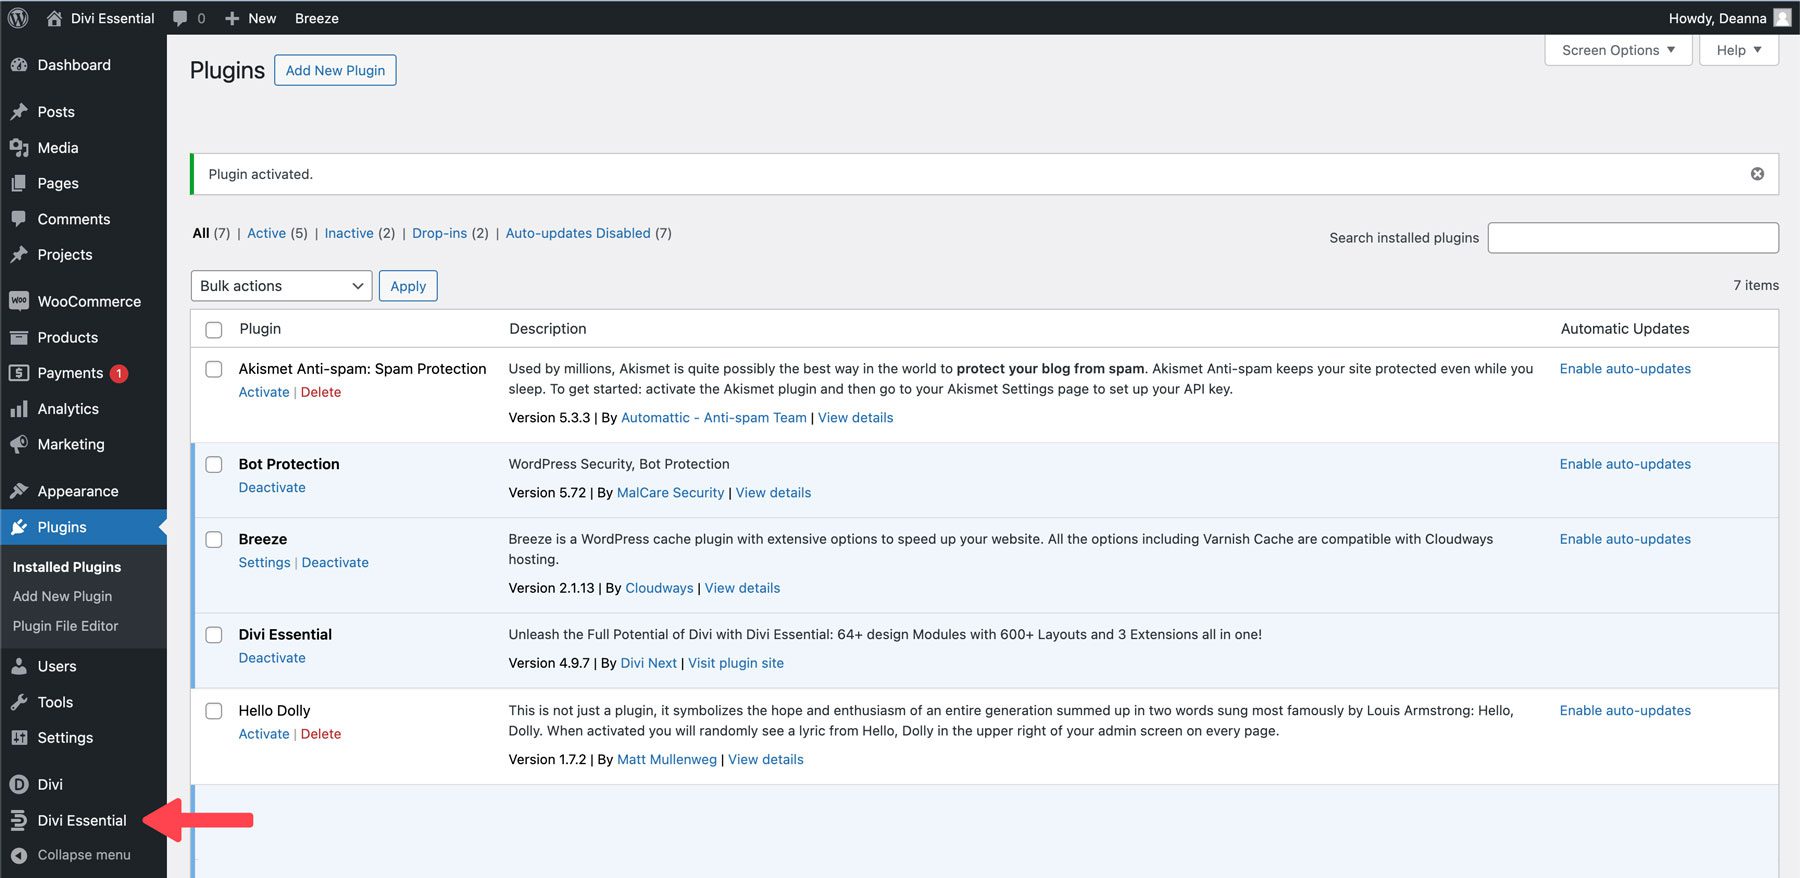This screenshot has height=878, width=1800.
Task: Expand the Screen Options panel
Action: [x=1617, y=50]
